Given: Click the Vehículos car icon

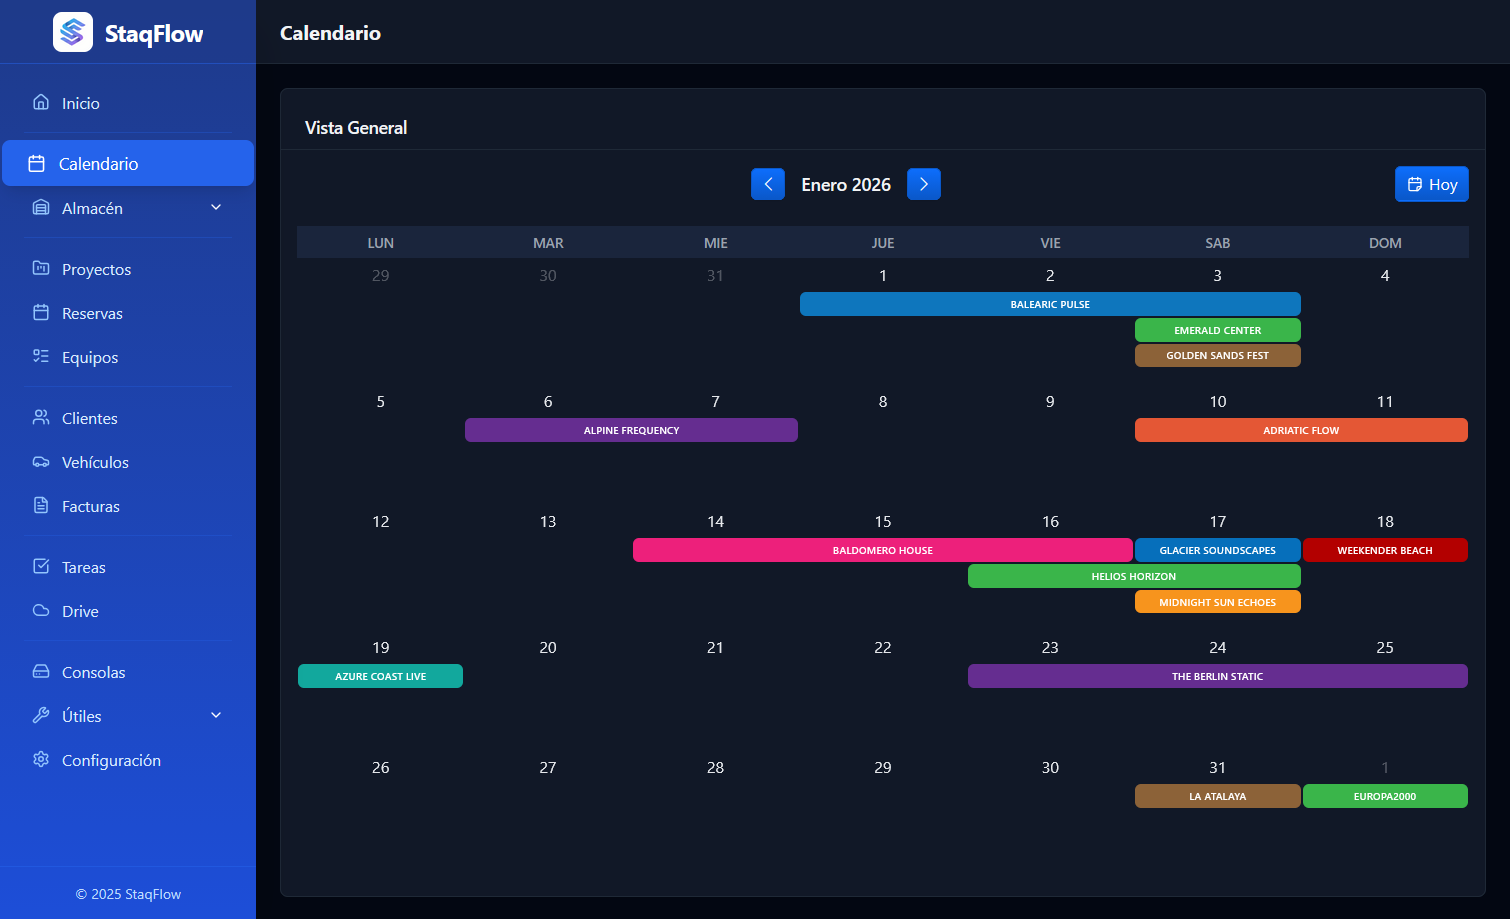Looking at the screenshot, I should 40,462.
